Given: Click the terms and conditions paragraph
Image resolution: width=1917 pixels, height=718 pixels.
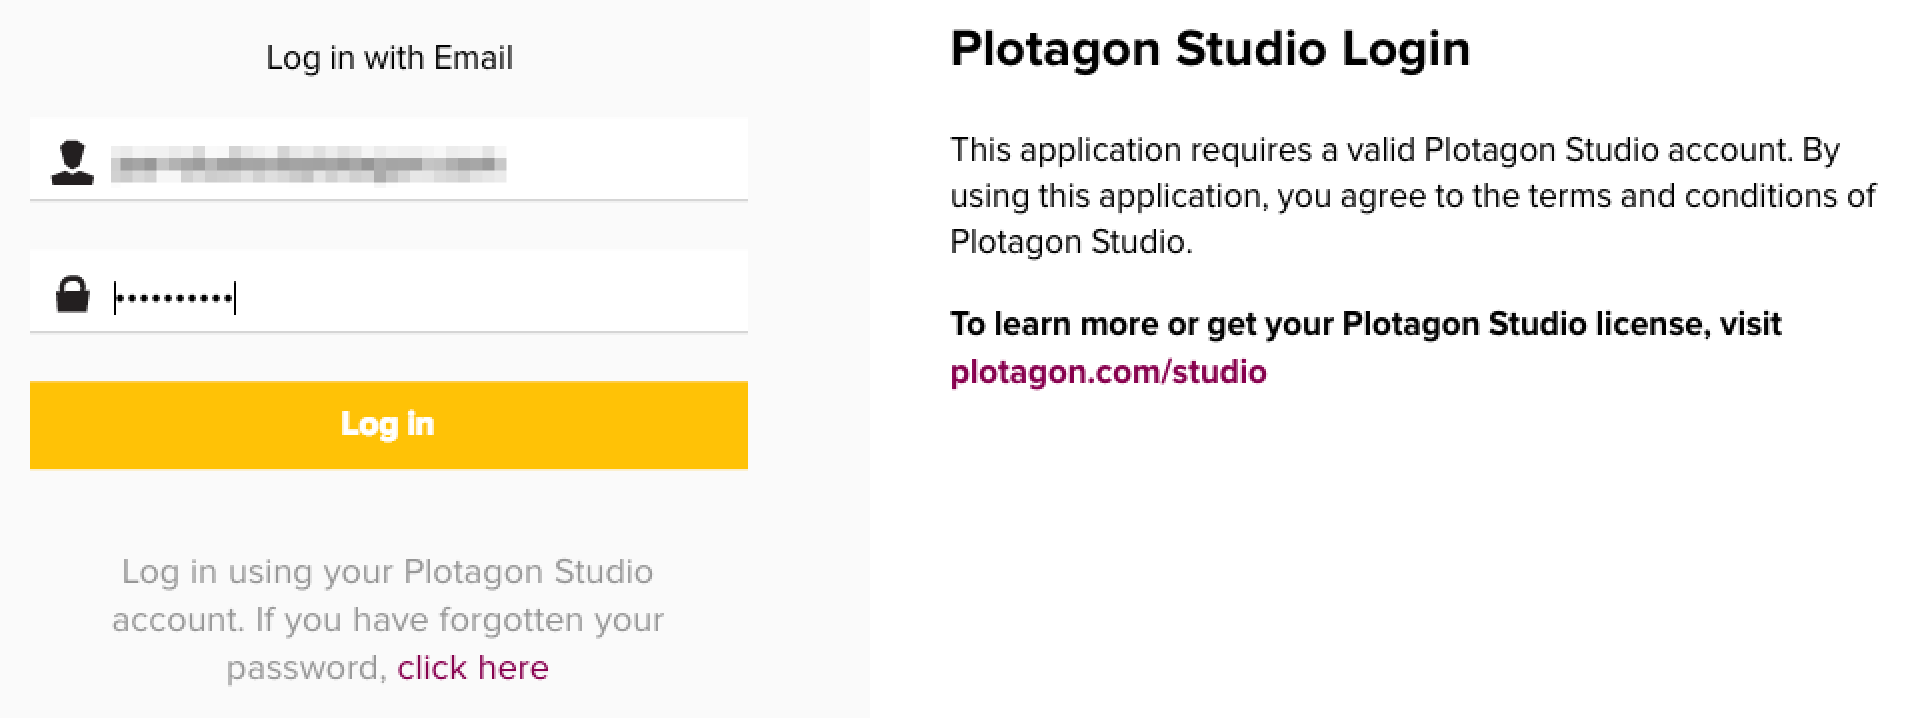Looking at the screenshot, I should point(1413,196).
